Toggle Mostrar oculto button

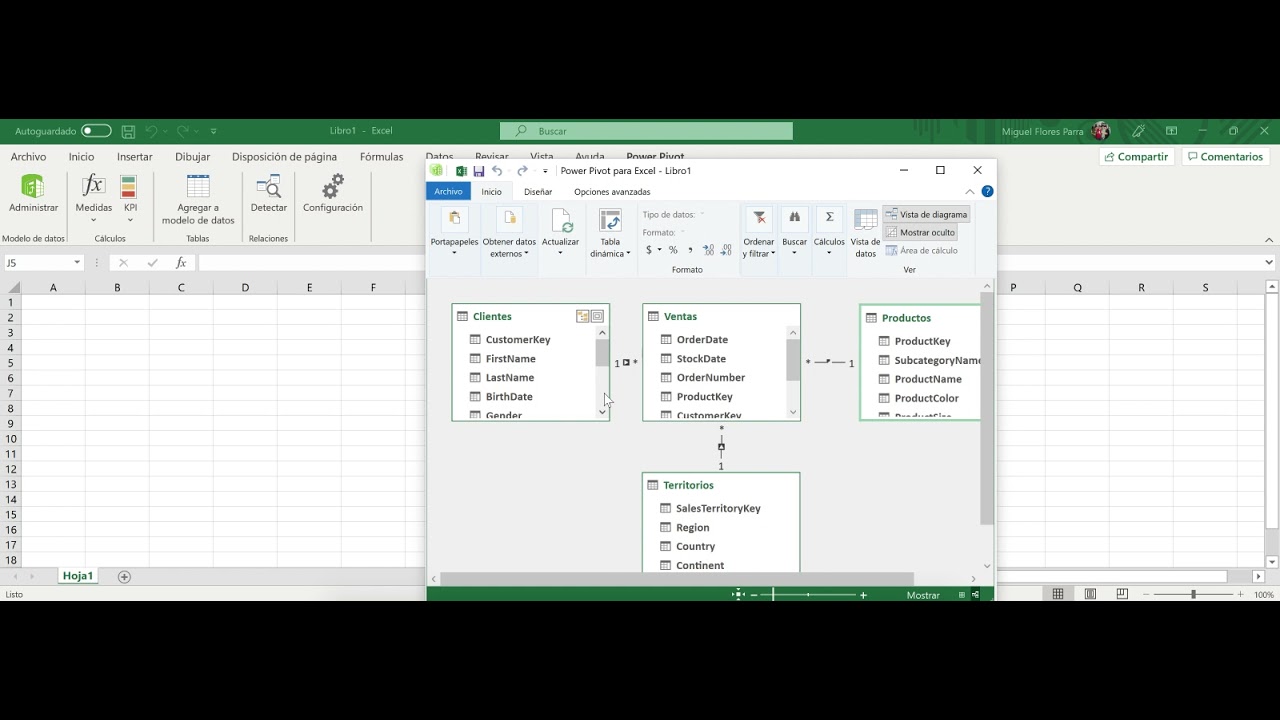[921, 232]
